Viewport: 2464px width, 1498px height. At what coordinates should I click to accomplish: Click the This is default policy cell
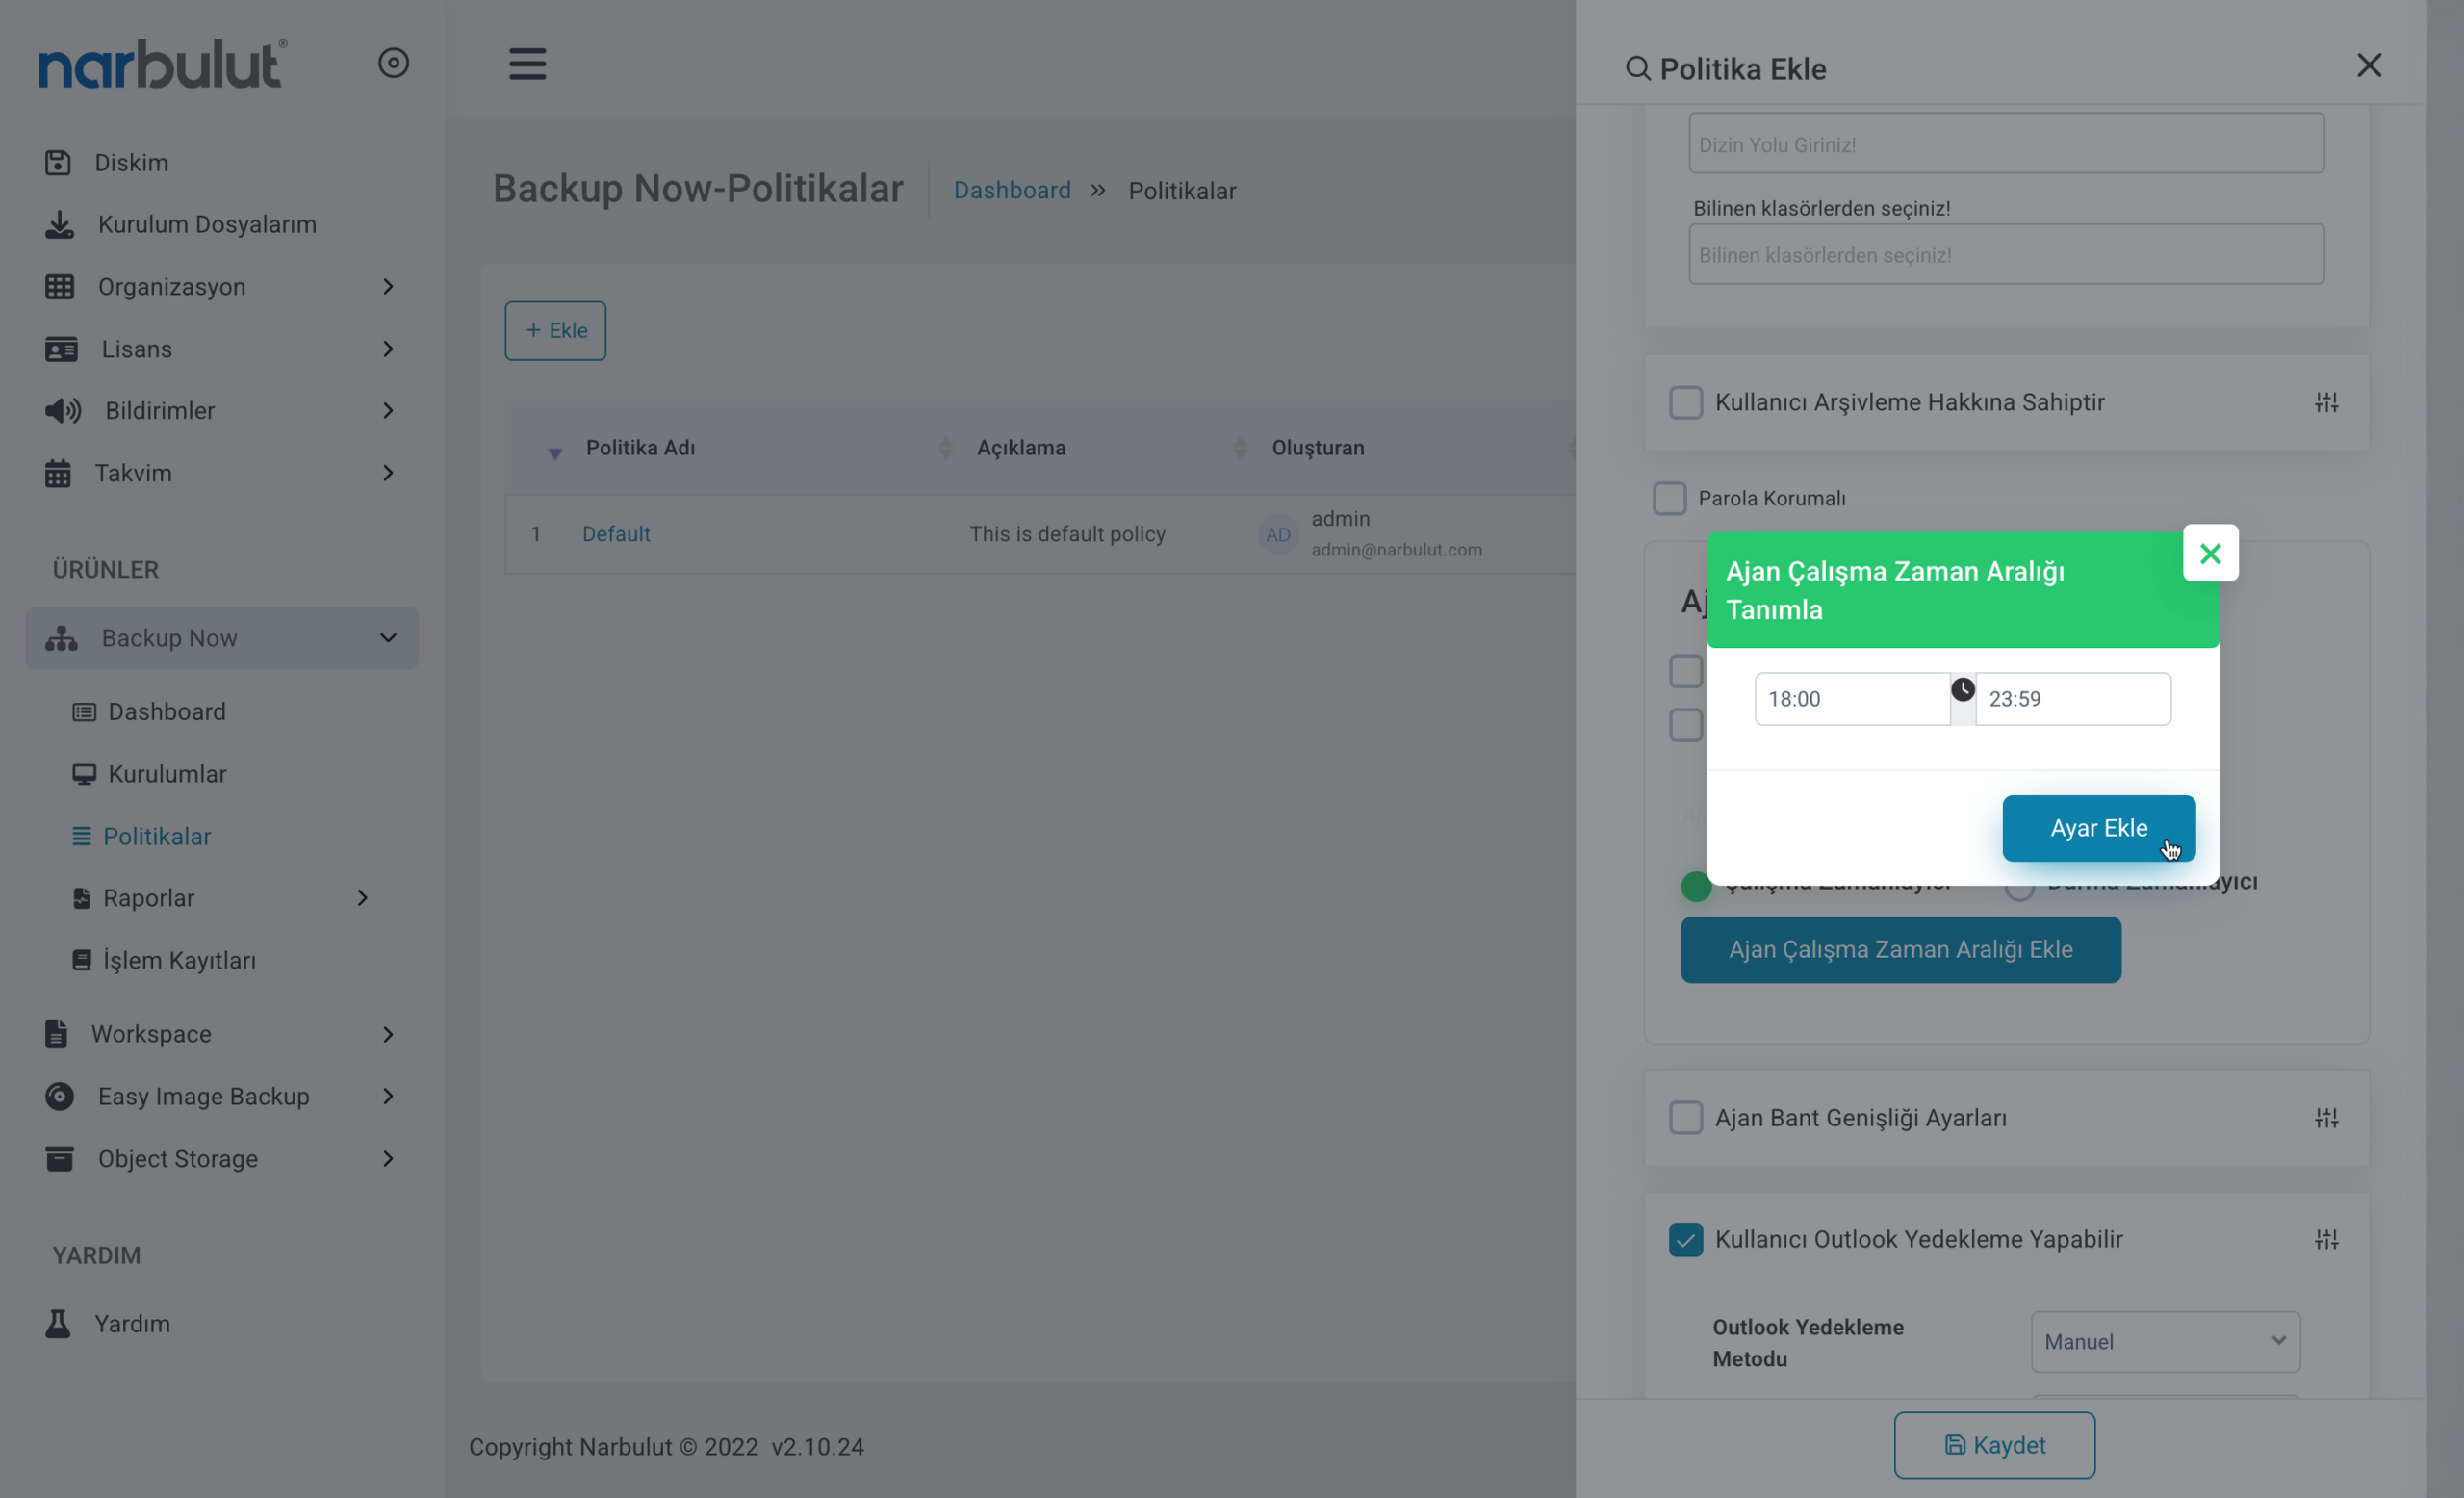click(x=1067, y=534)
